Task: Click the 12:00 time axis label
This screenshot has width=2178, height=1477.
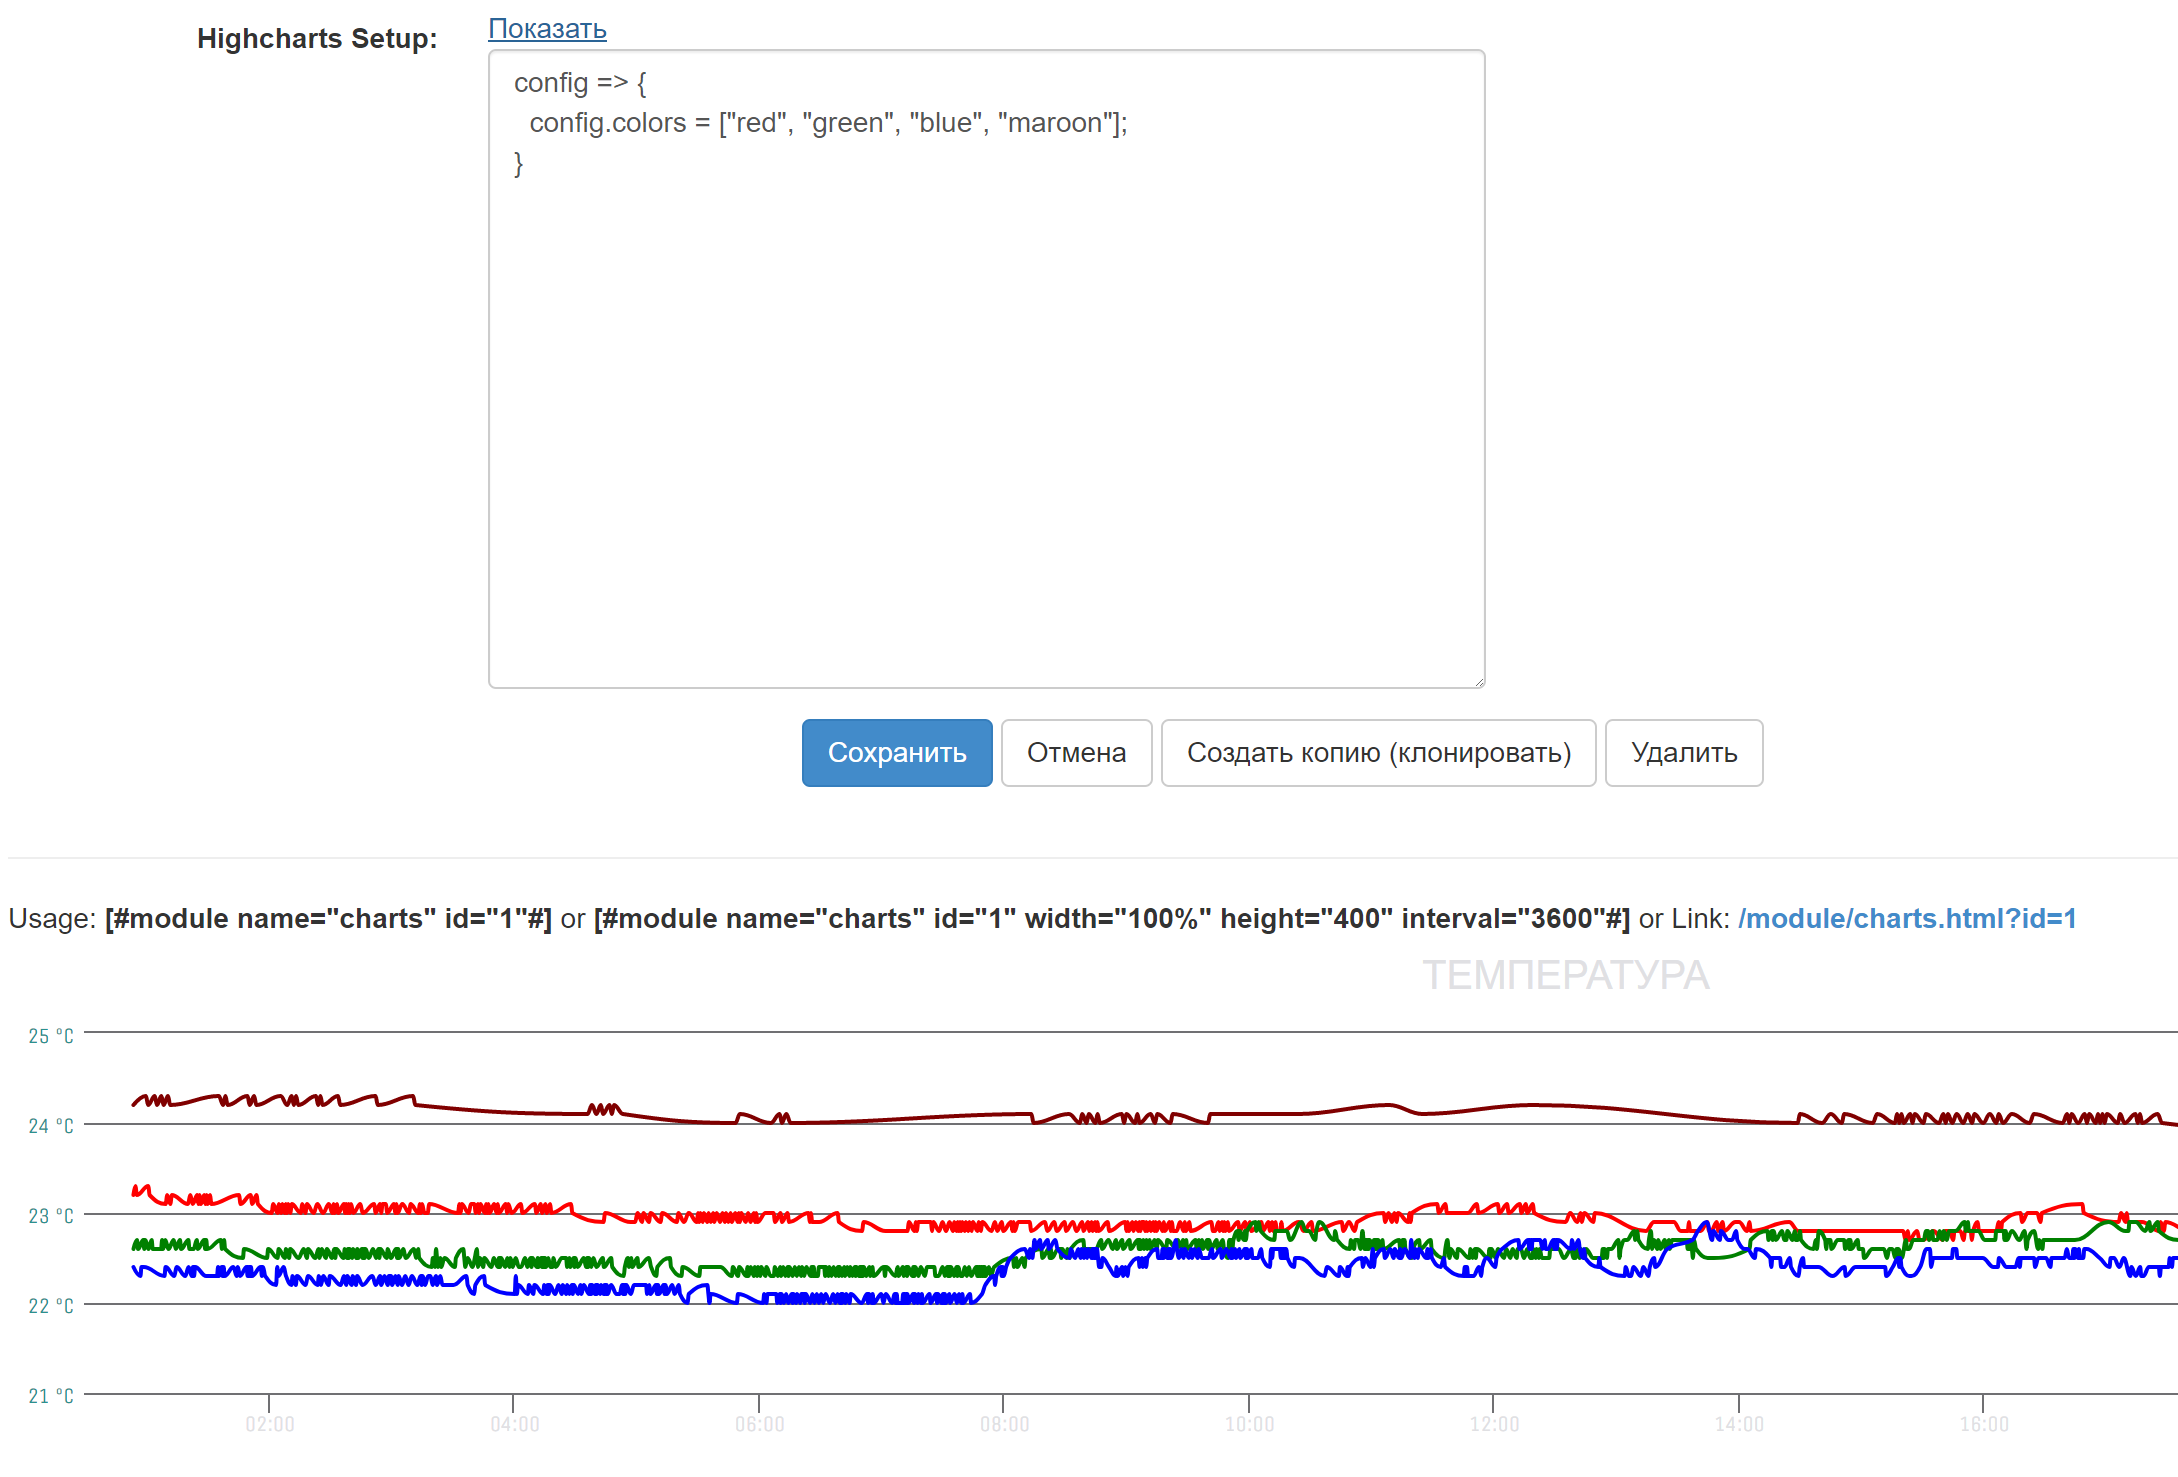Action: [1494, 1424]
